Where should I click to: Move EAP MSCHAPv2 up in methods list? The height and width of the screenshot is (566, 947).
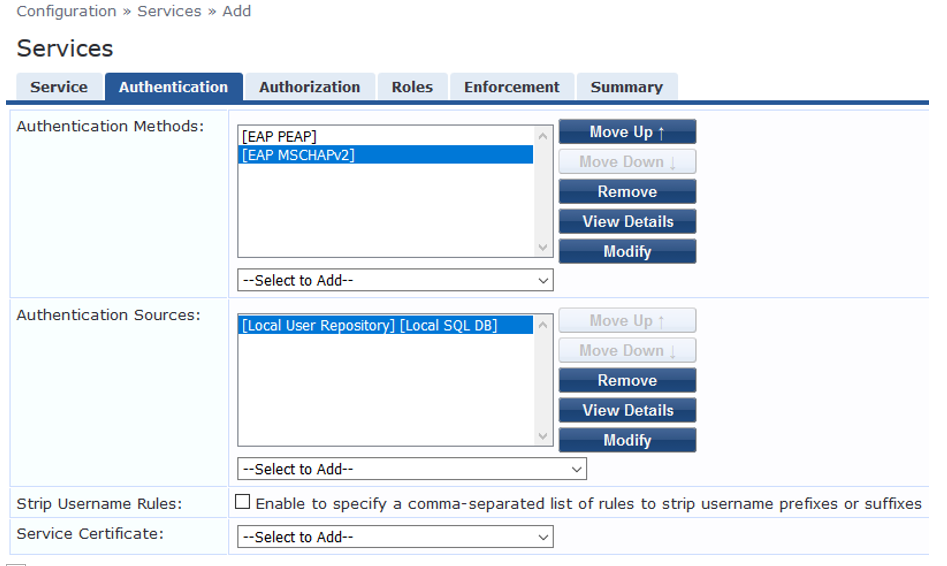click(x=627, y=132)
